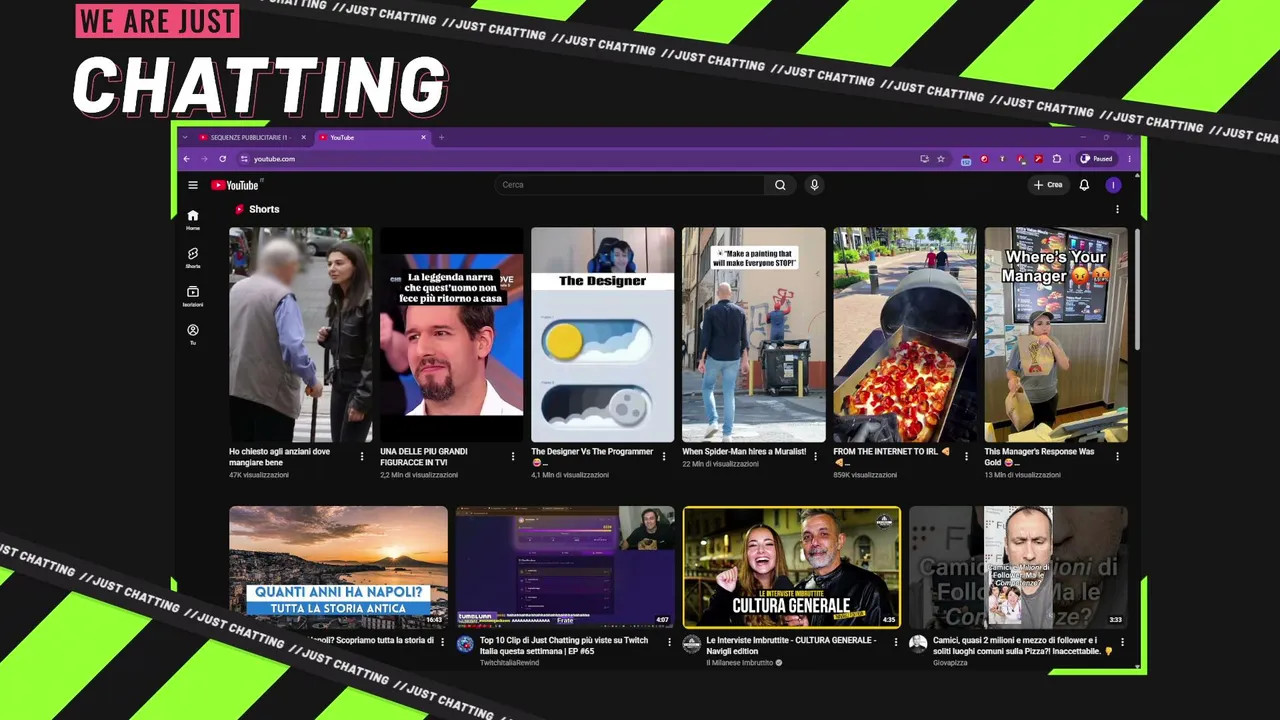Open the notifications bell
This screenshot has width=1280, height=720.
tap(1084, 185)
